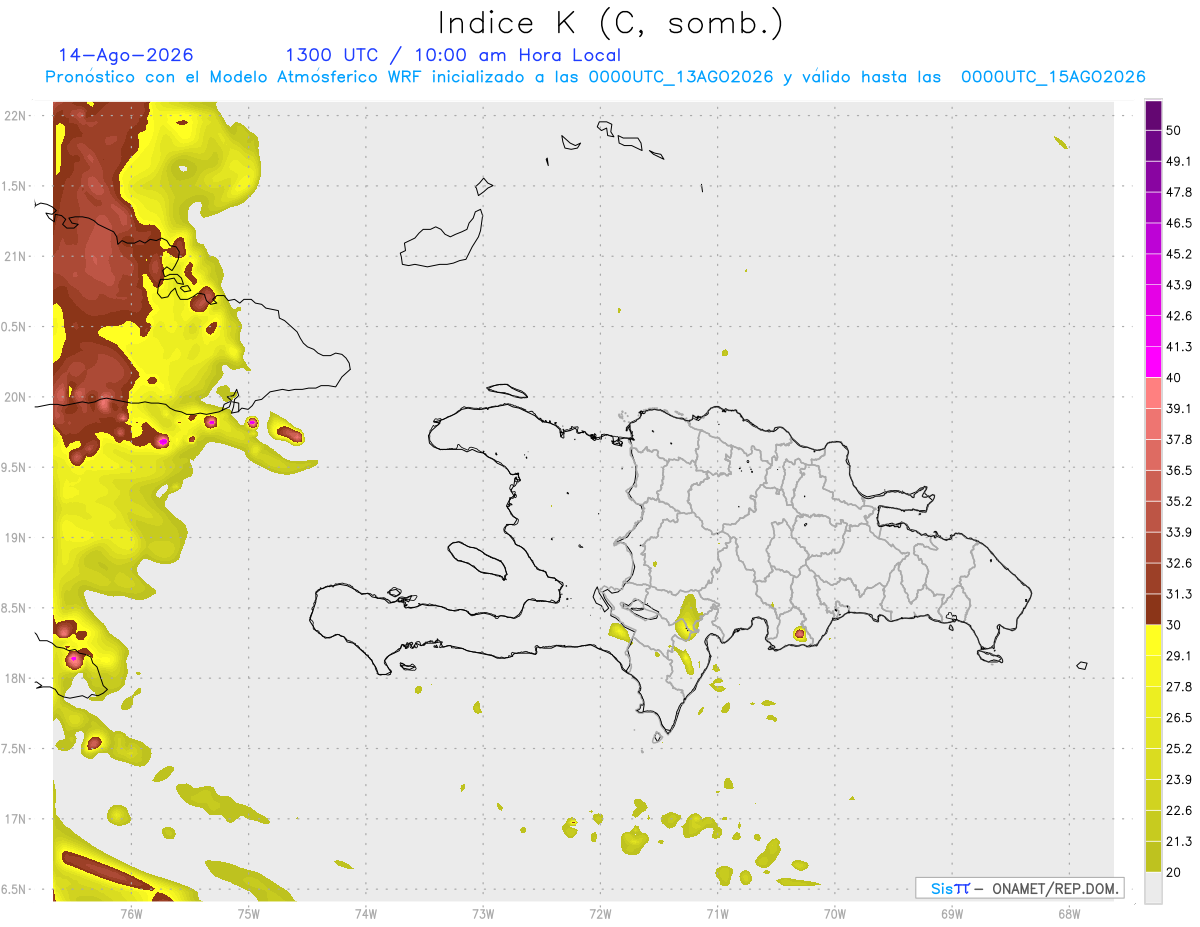
Task: Click the legend value "27.8"
Action: 1179,687
